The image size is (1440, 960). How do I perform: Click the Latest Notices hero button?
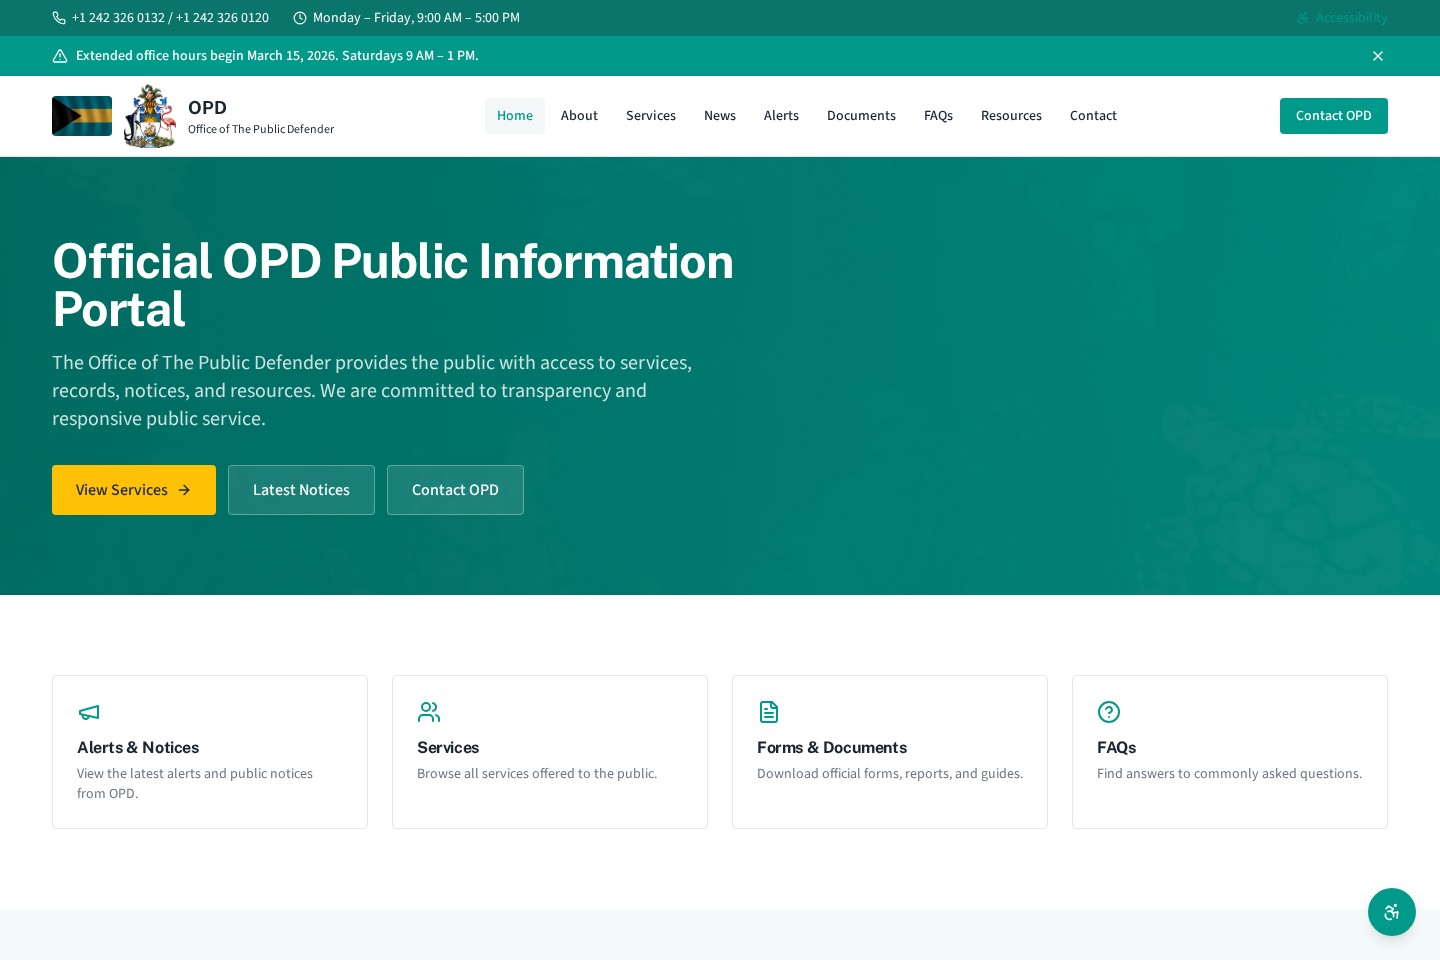tap(301, 490)
